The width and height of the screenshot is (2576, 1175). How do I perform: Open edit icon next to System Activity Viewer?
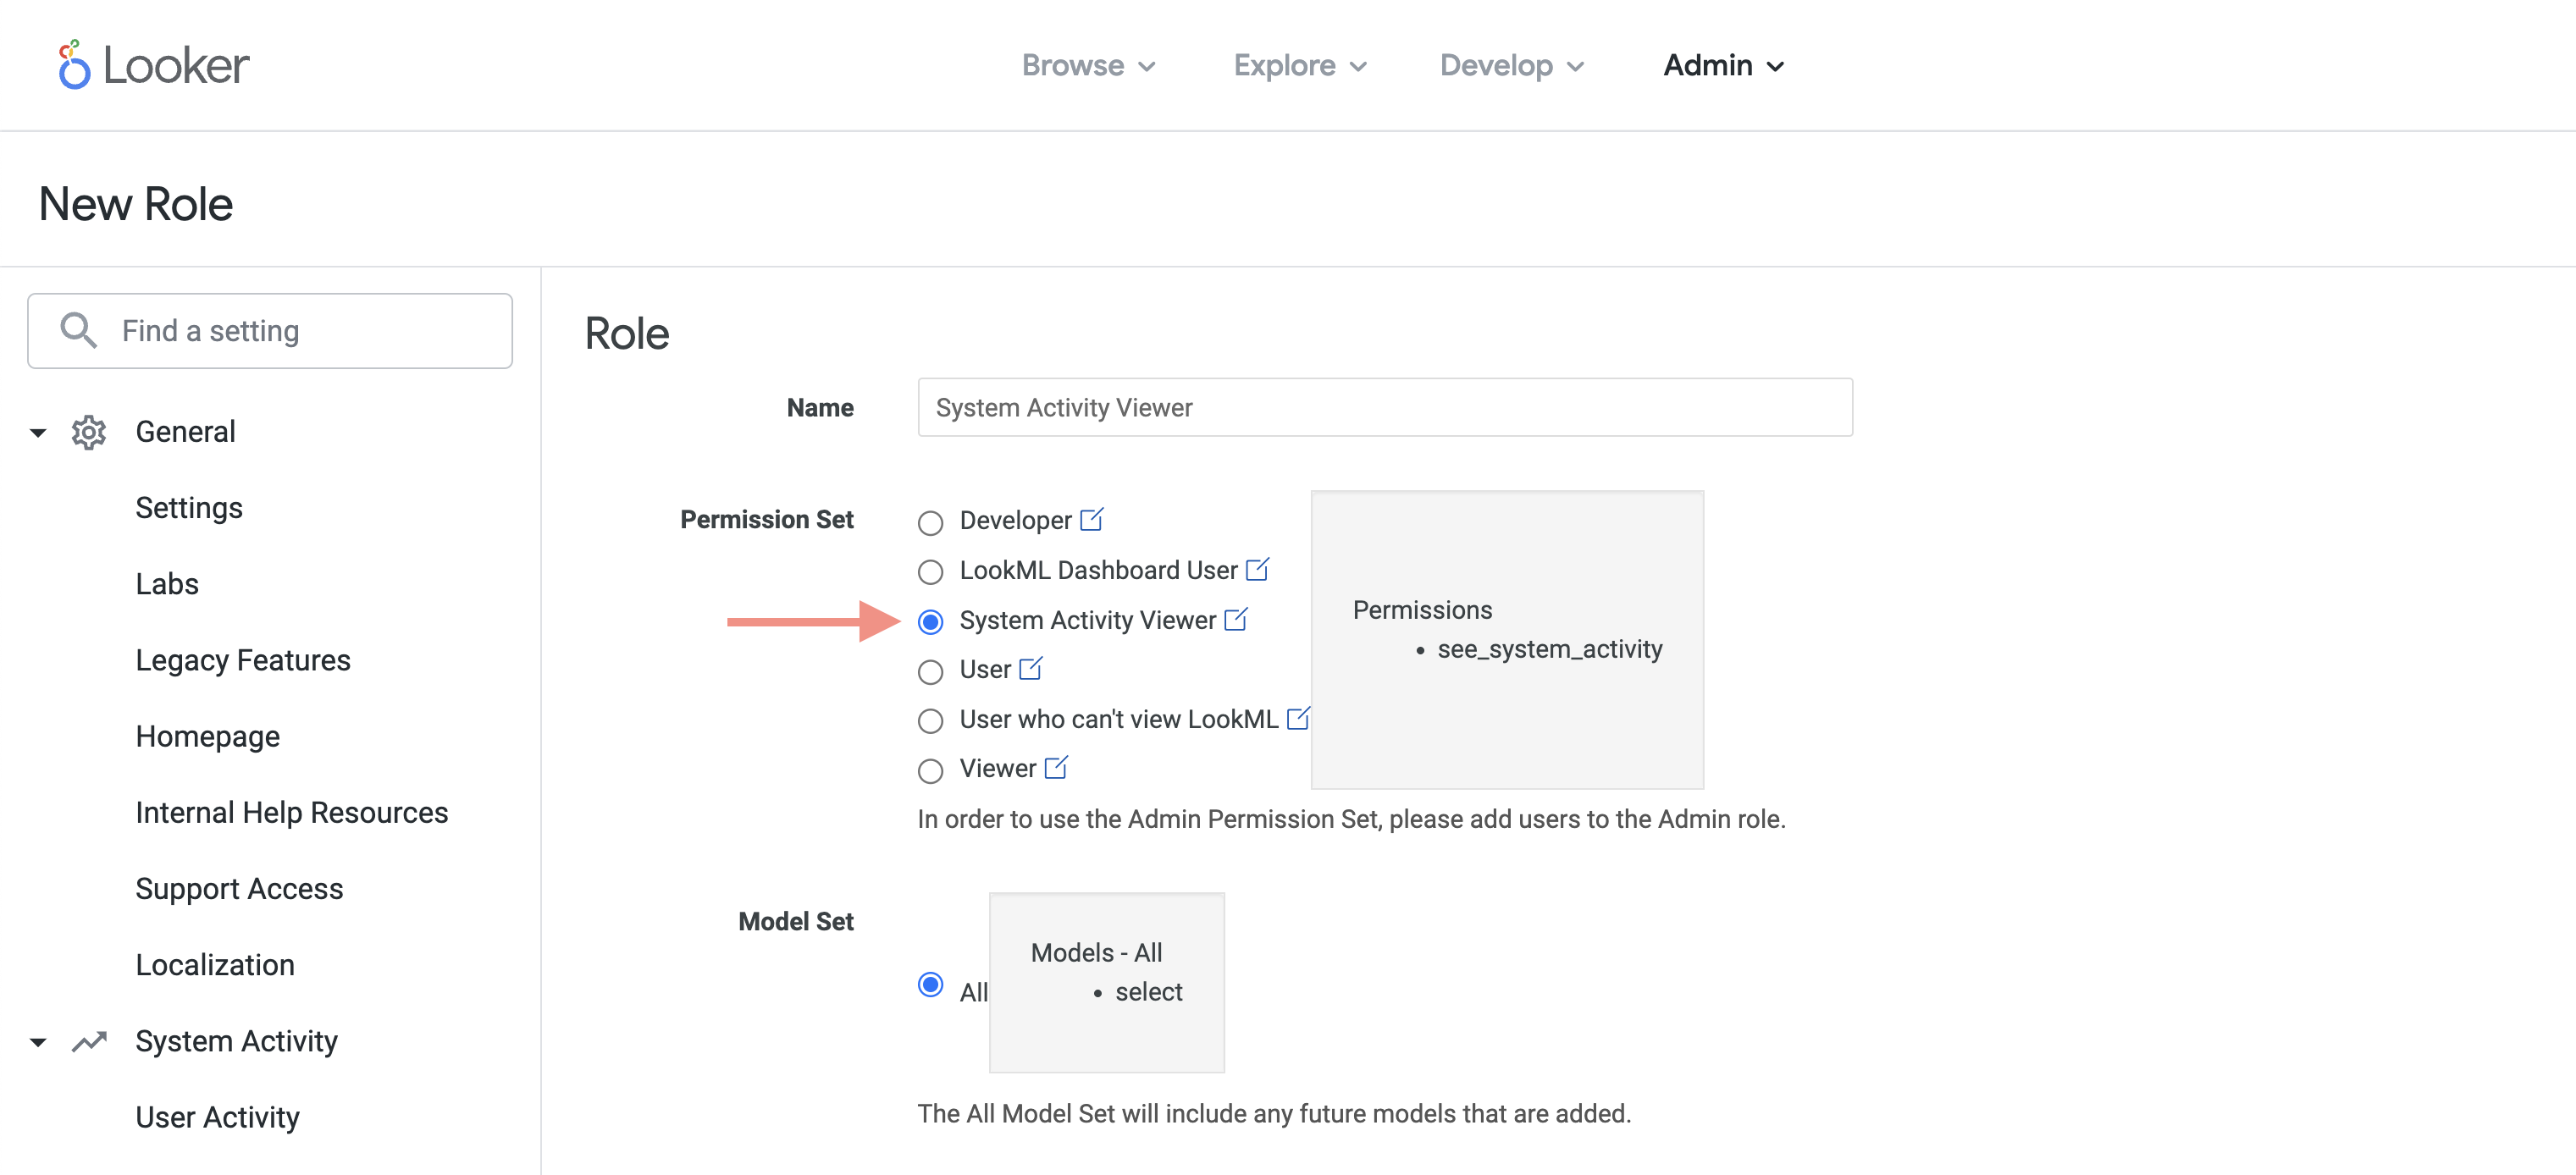click(1236, 619)
